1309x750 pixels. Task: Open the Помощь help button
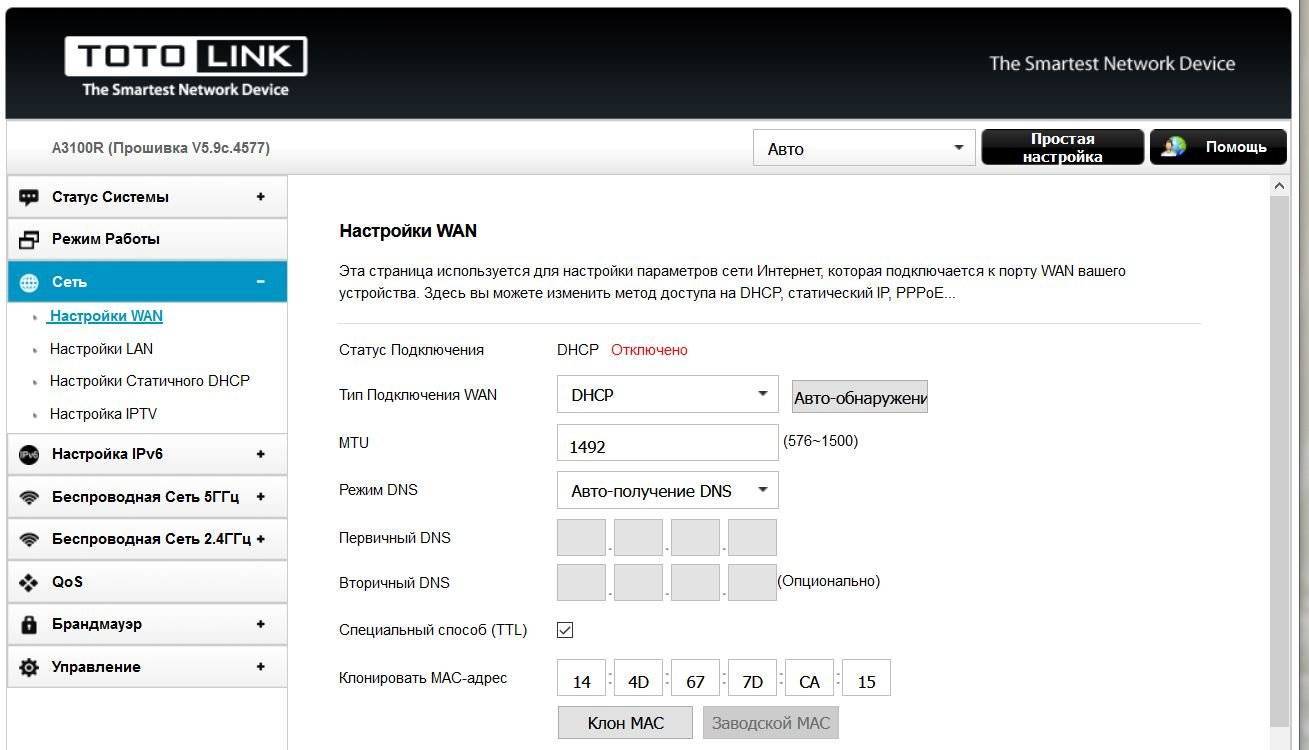tap(1217, 147)
